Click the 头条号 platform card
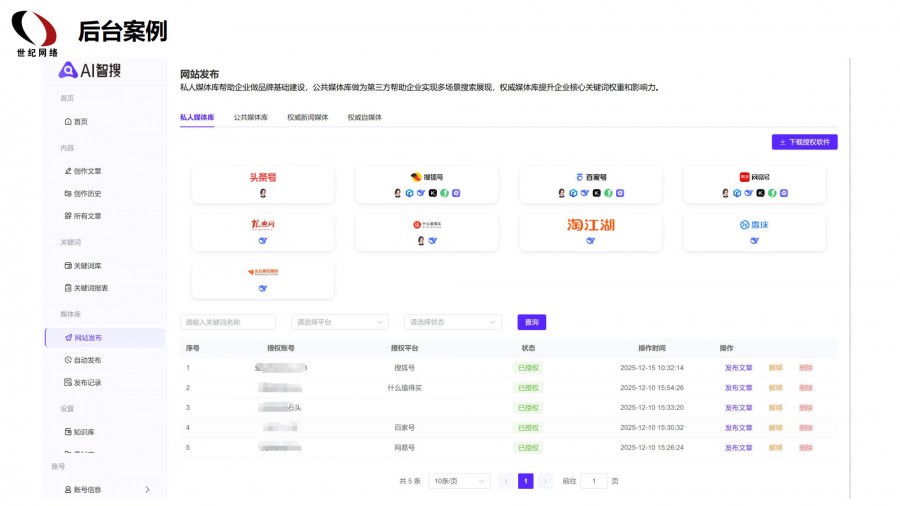The height and width of the screenshot is (506, 900). 263,184
